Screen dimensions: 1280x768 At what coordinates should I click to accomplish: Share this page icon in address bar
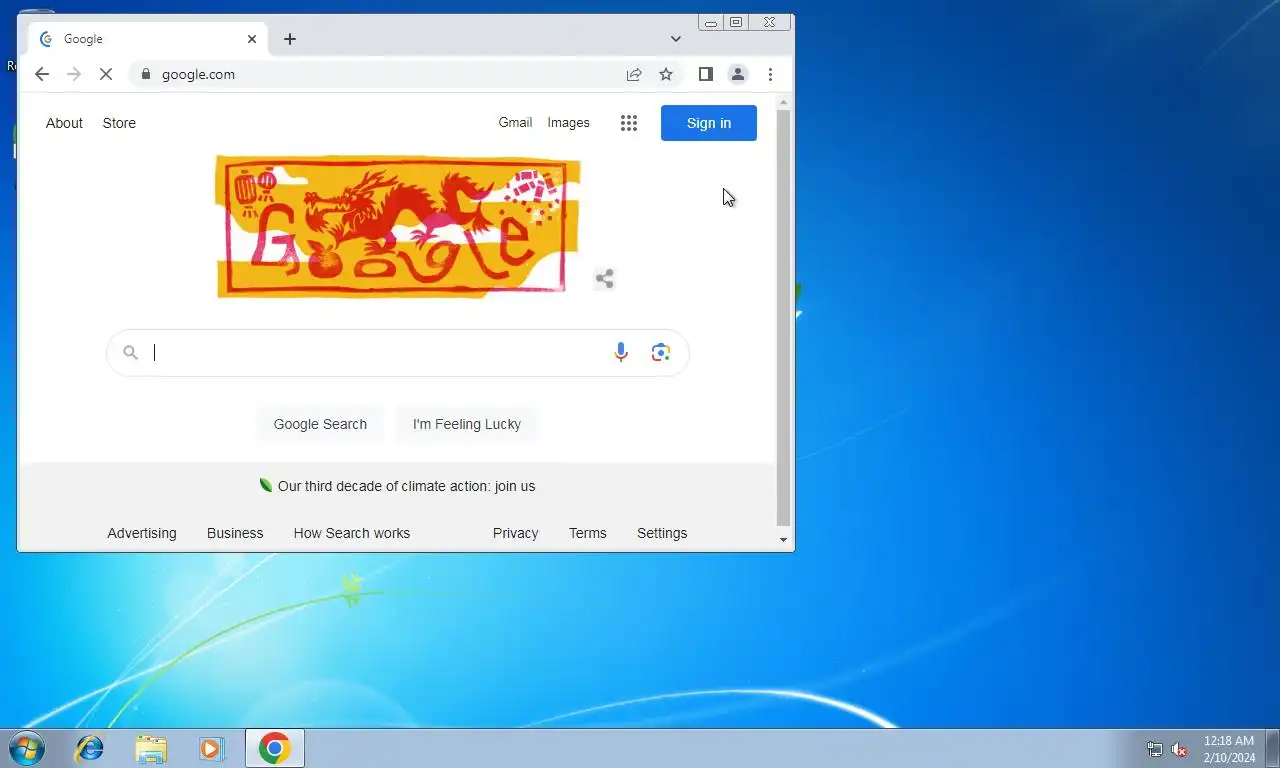tap(634, 74)
